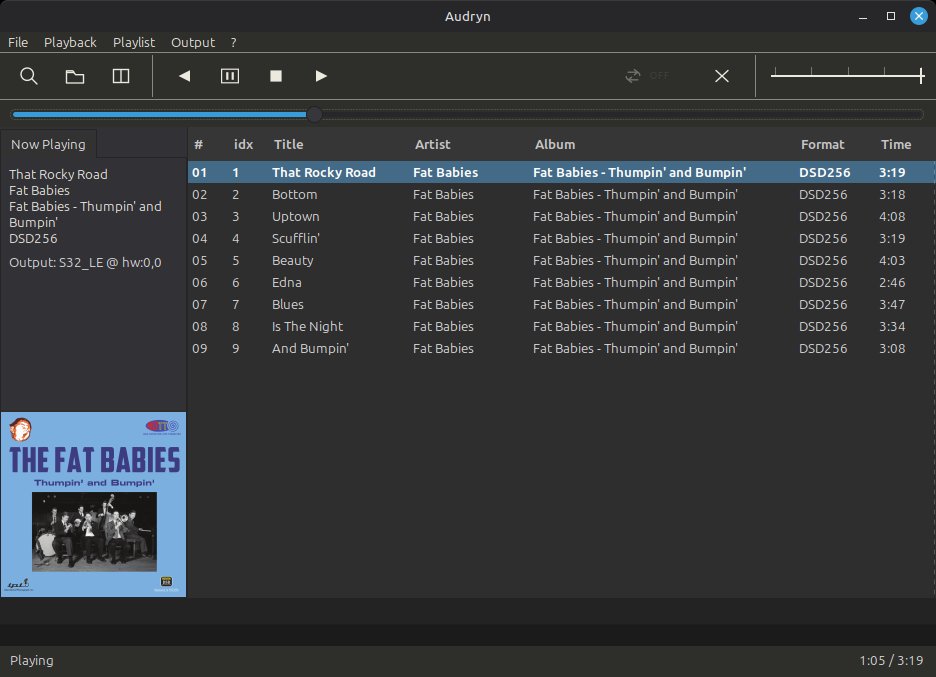The image size is (936, 677).
Task: Click the DSD256 format of Edna row
Action: [823, 282]
